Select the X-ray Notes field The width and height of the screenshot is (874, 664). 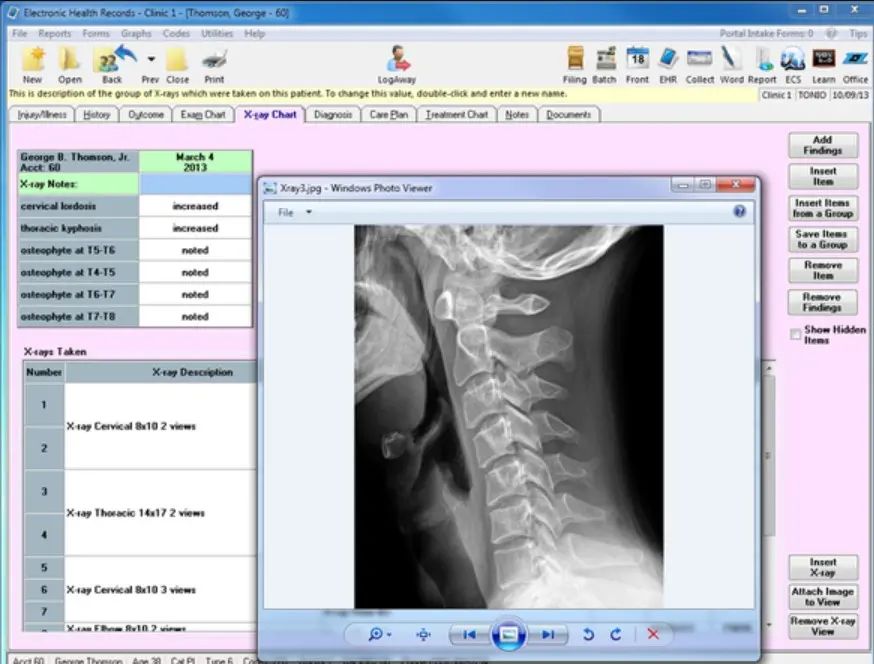196,184
